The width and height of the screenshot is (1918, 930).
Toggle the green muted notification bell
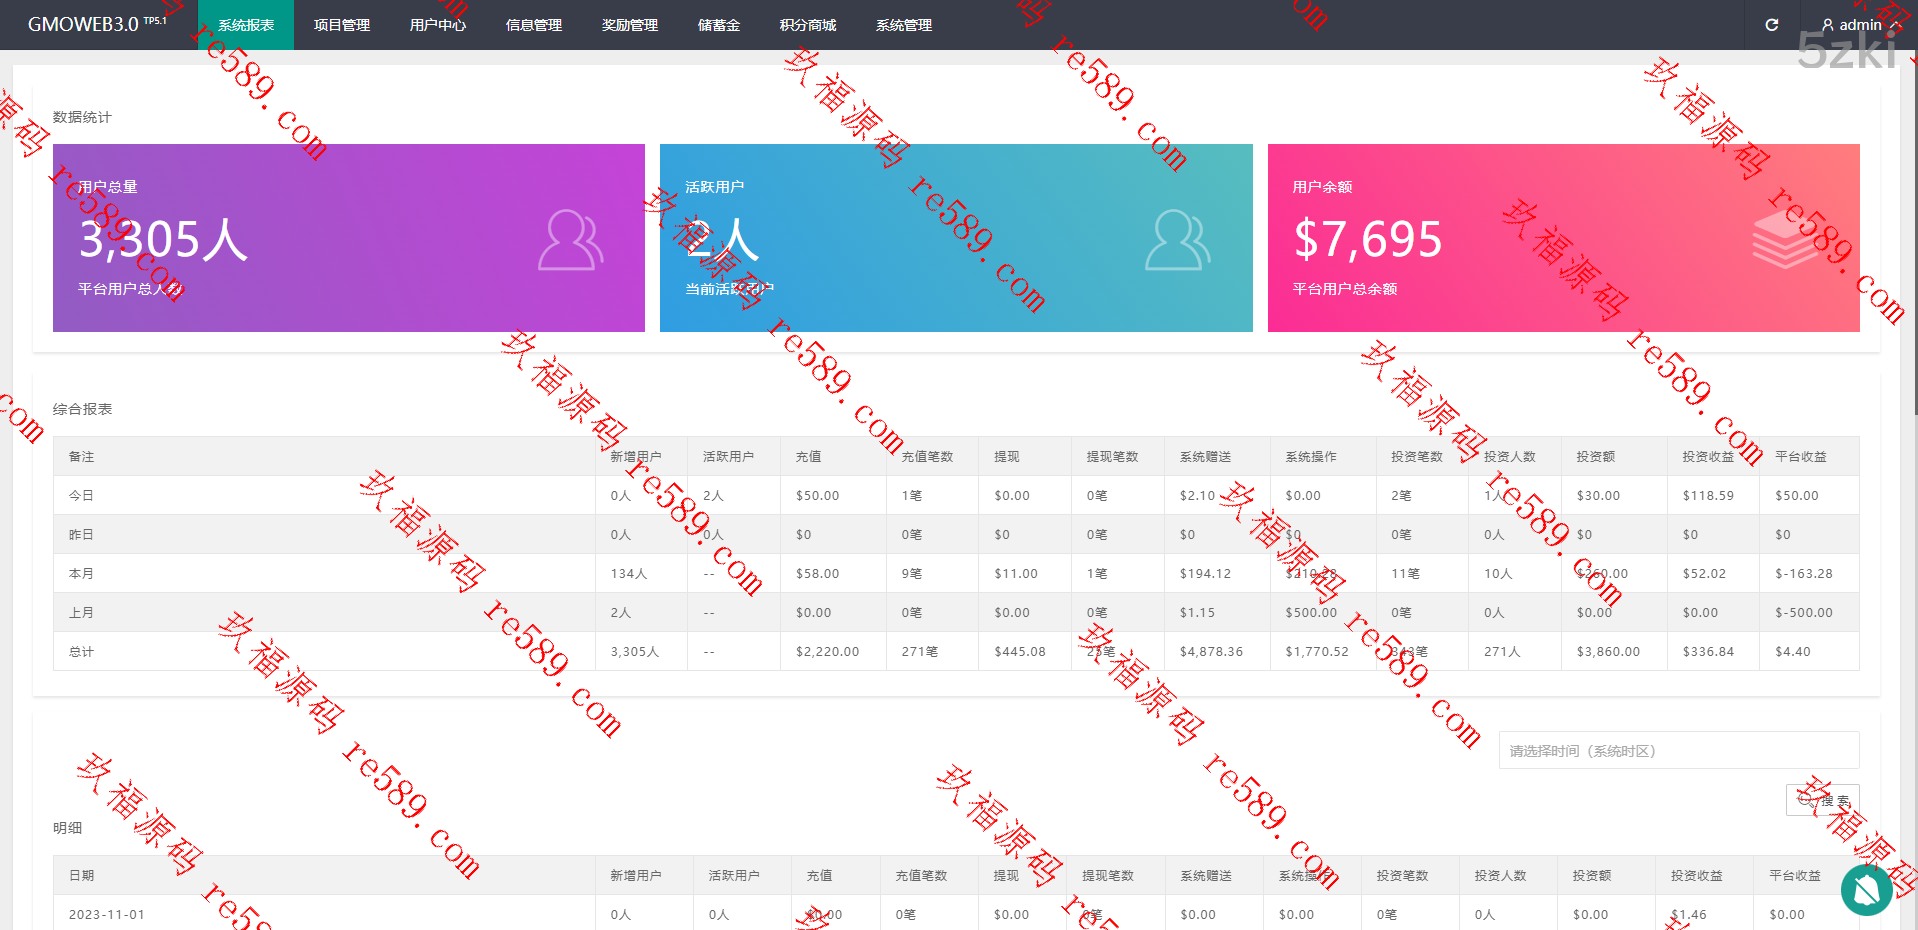point(1866,889)
